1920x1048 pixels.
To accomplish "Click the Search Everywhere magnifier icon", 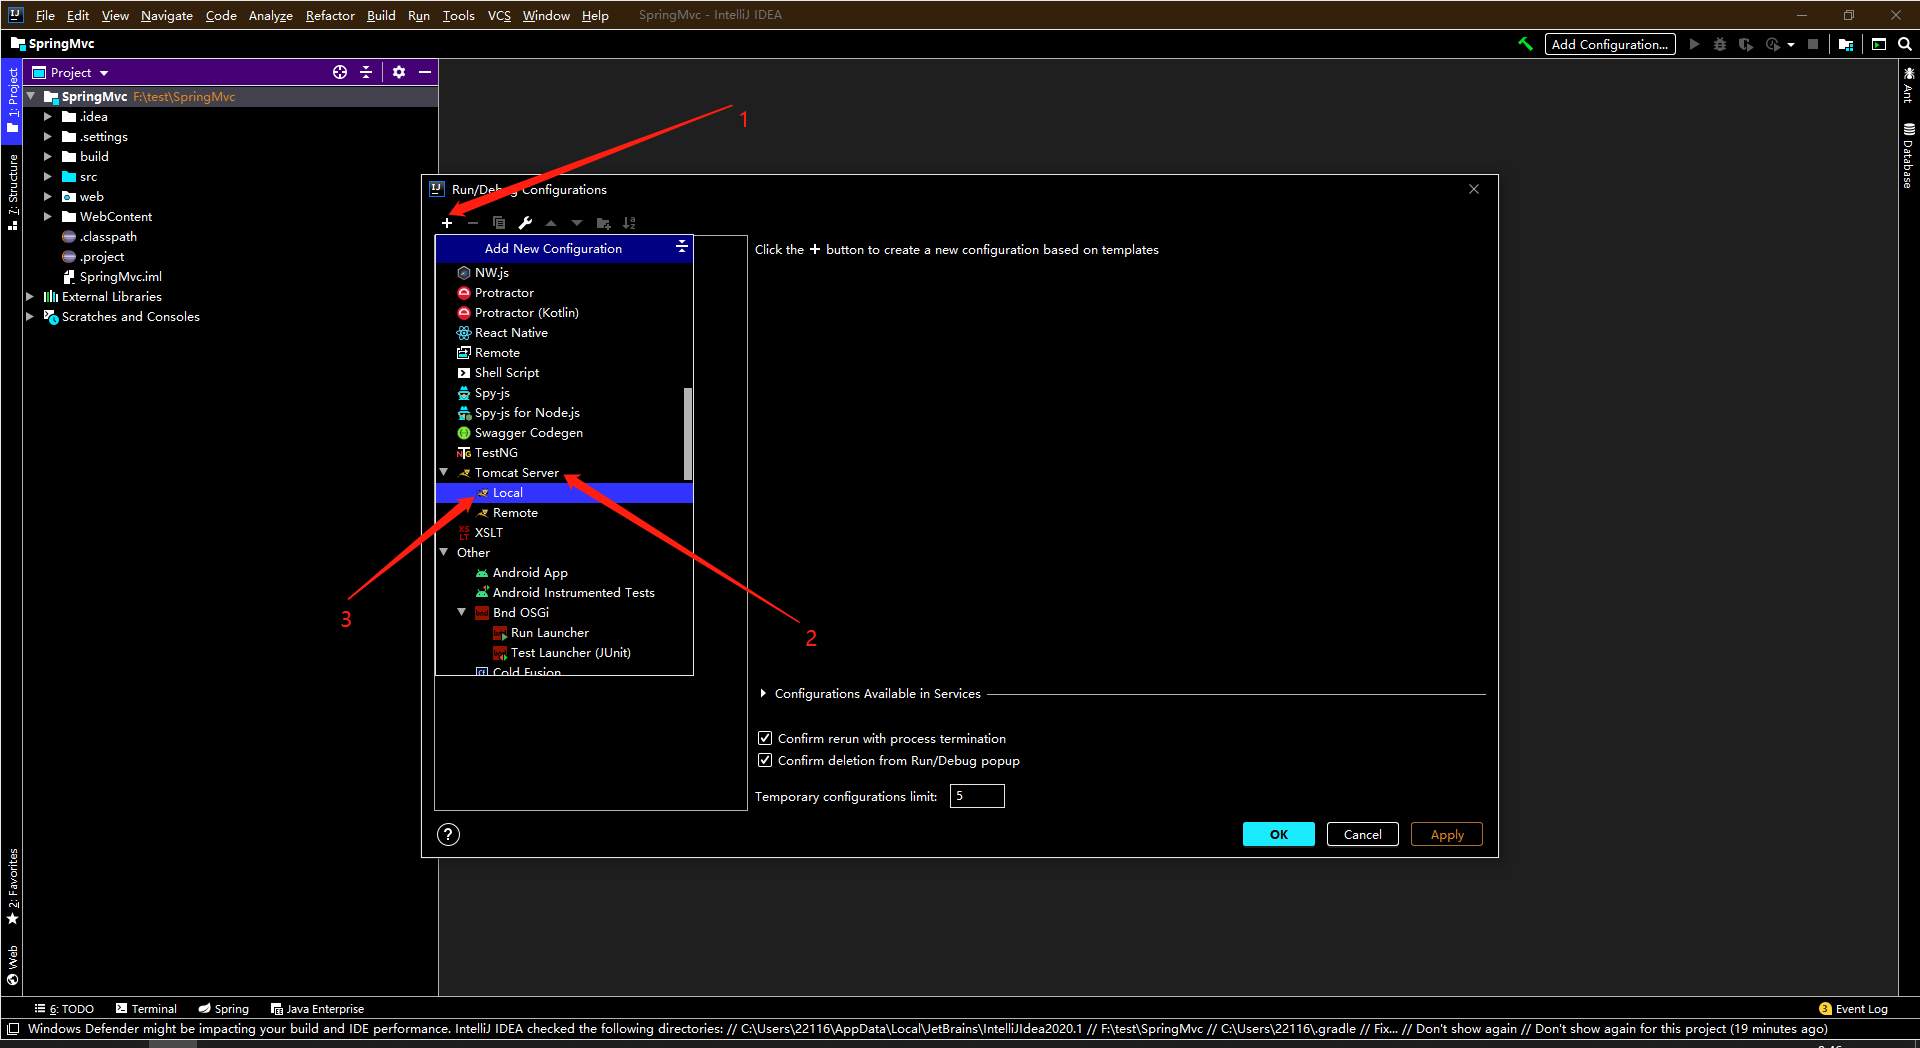I will click(1905, 44).
